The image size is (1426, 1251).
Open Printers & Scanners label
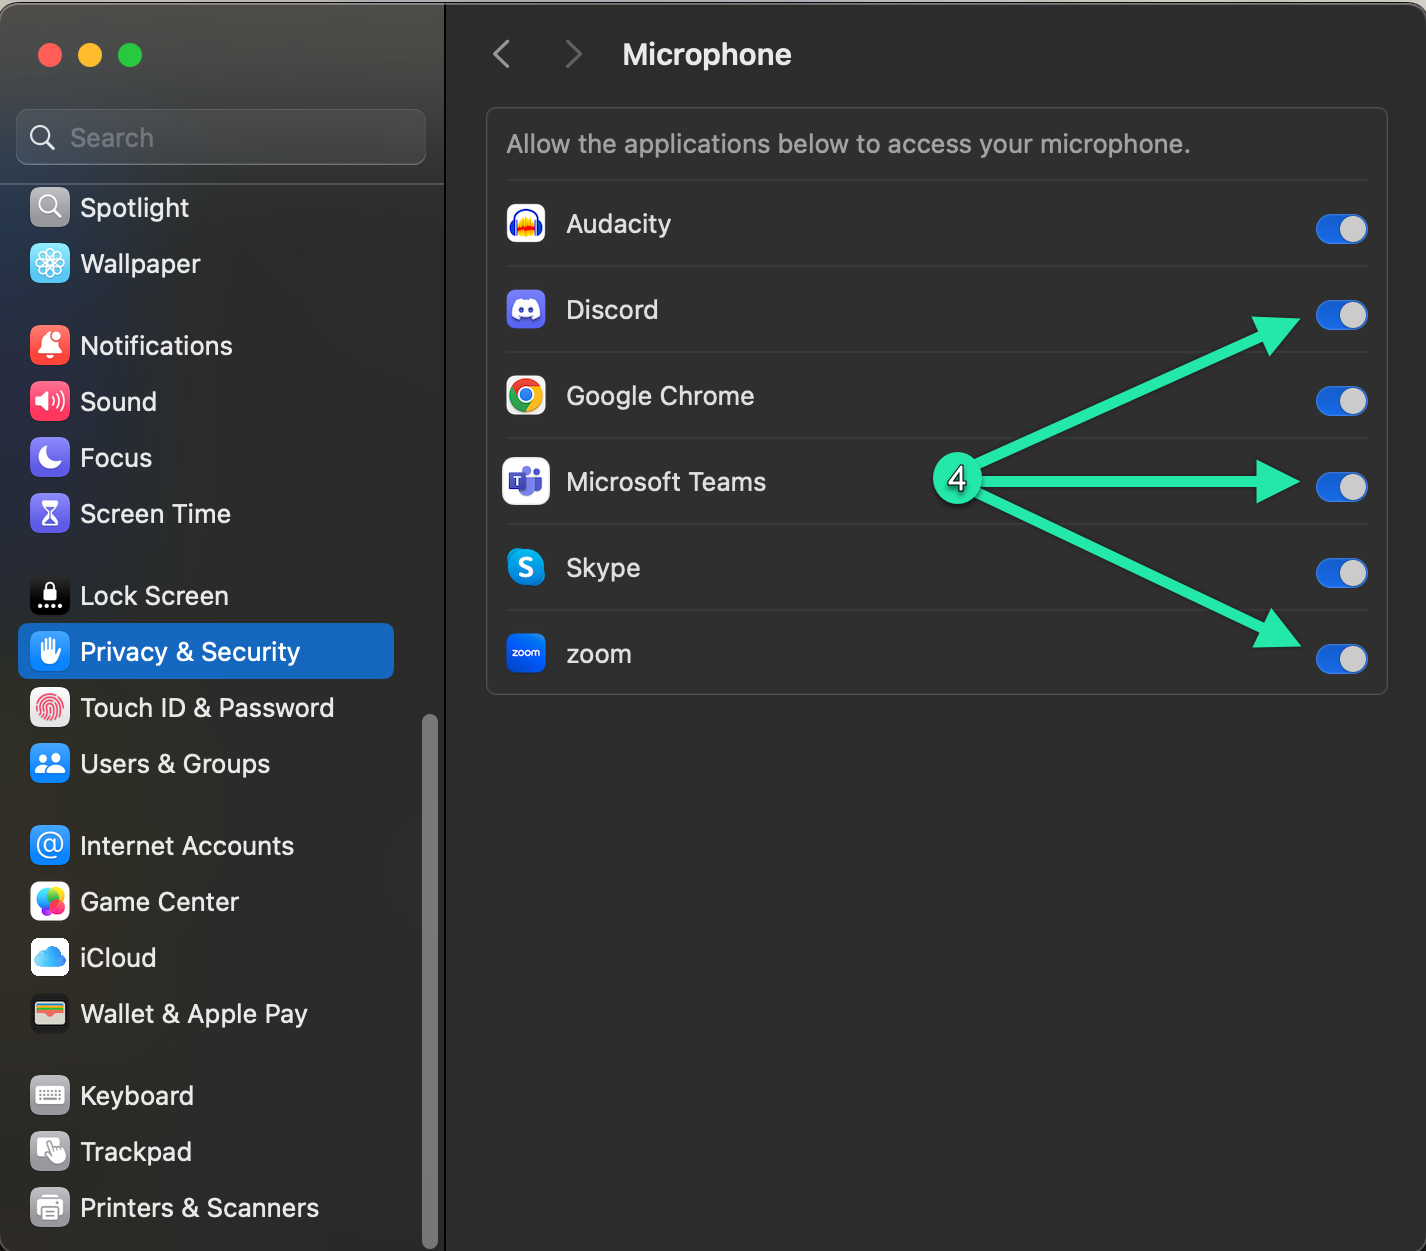[199, 1208]
